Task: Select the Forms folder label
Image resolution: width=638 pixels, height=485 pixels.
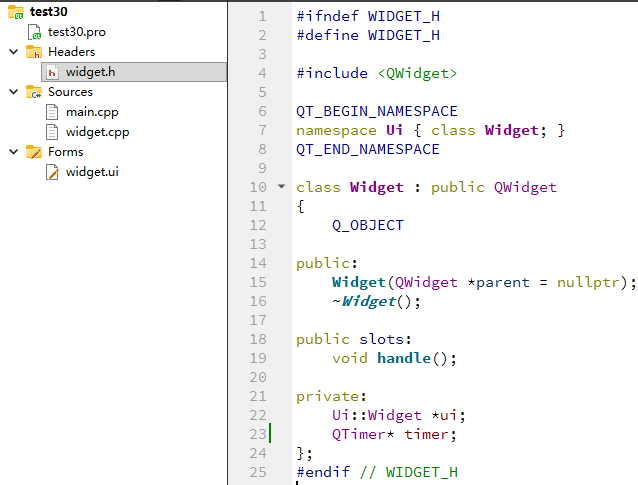Action: click(x=66, y=152)
